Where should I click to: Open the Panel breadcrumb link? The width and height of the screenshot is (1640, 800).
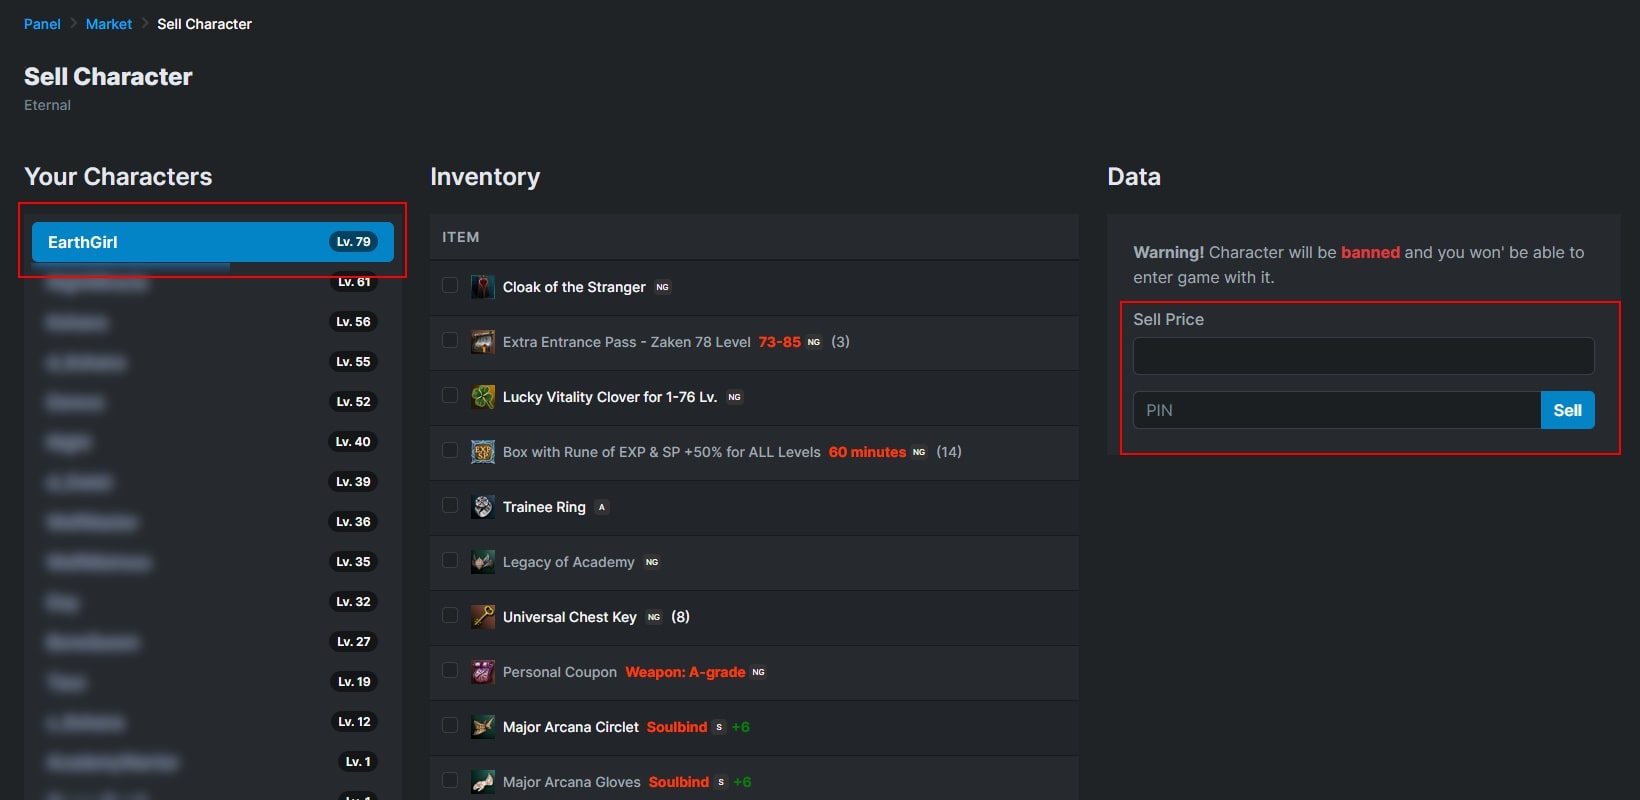tap(42, 24)
